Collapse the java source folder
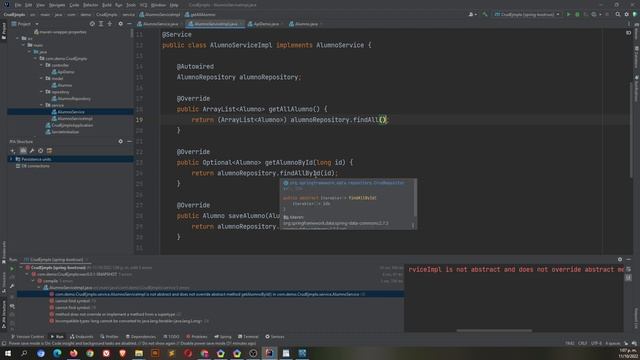640x360 pixels. coord(29,52)
